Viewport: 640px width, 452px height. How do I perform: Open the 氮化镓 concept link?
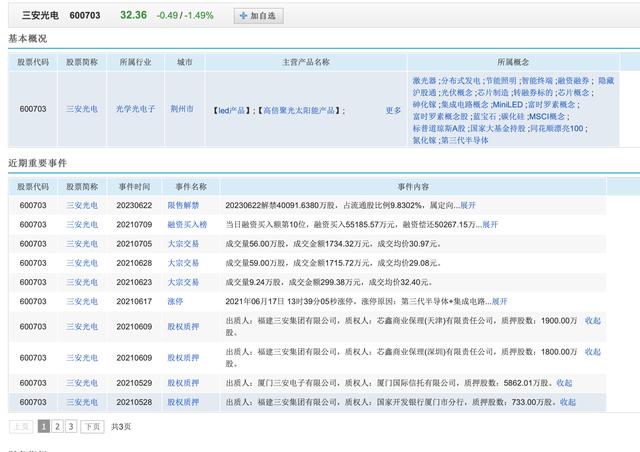click(x=424, y=140)
